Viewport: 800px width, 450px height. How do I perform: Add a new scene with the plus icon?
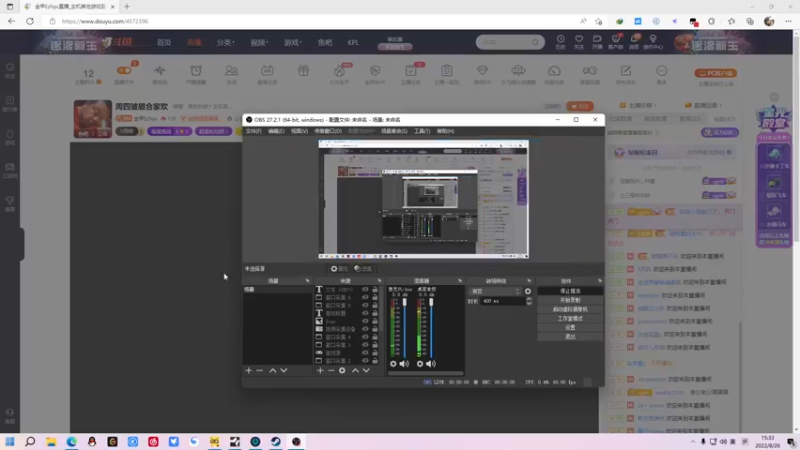point(248,370)
